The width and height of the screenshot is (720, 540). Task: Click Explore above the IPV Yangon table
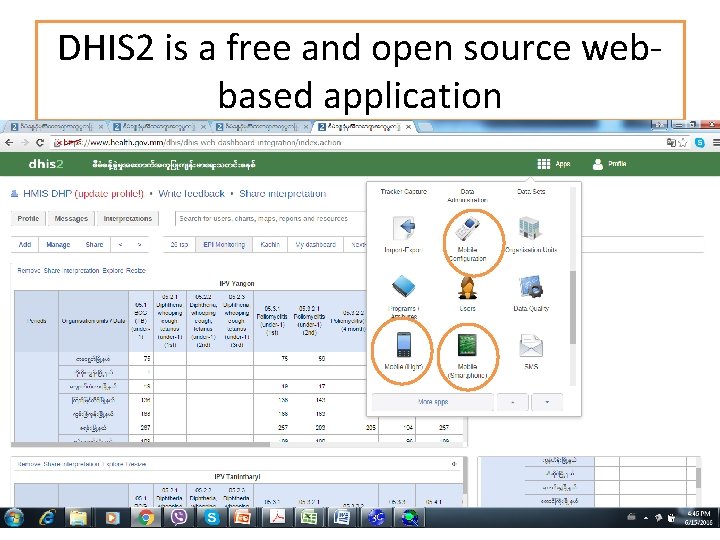coord(114,270)
